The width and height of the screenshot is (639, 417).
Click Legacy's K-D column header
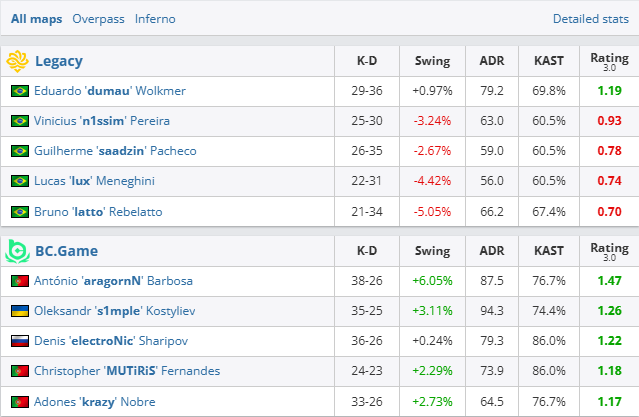(367, 61)
